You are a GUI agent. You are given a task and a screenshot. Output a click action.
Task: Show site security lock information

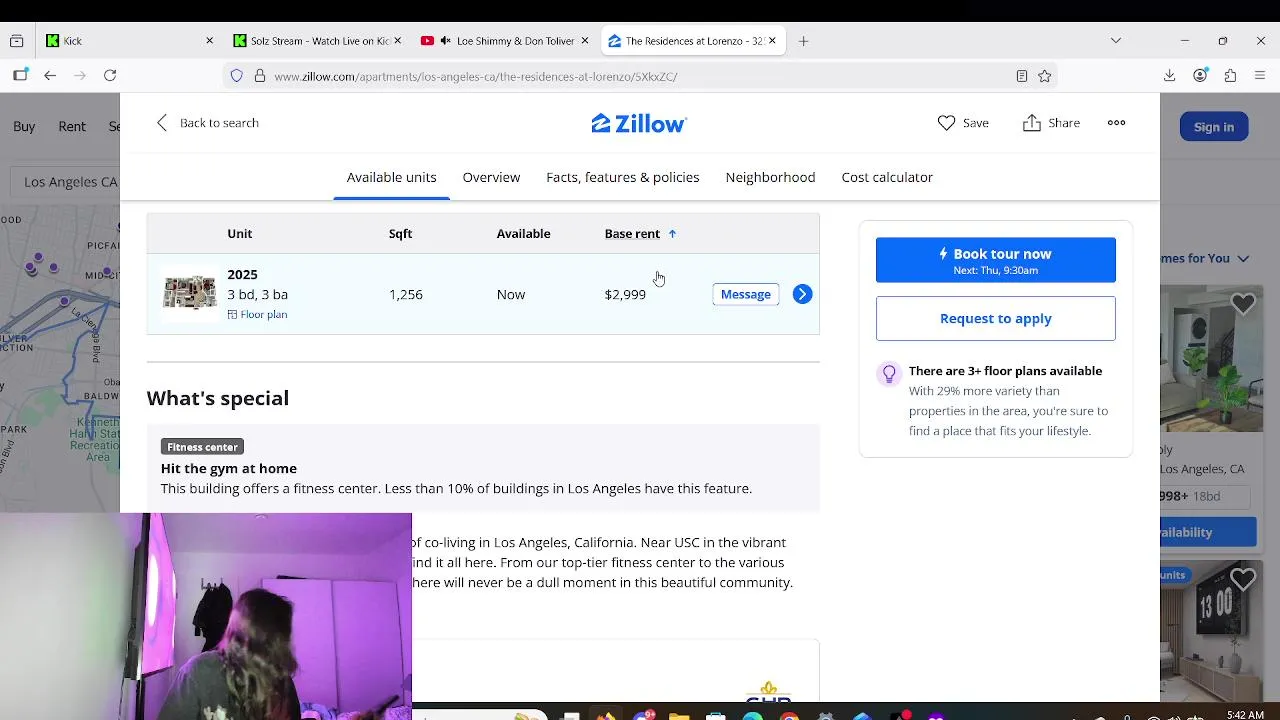[259, 76]
